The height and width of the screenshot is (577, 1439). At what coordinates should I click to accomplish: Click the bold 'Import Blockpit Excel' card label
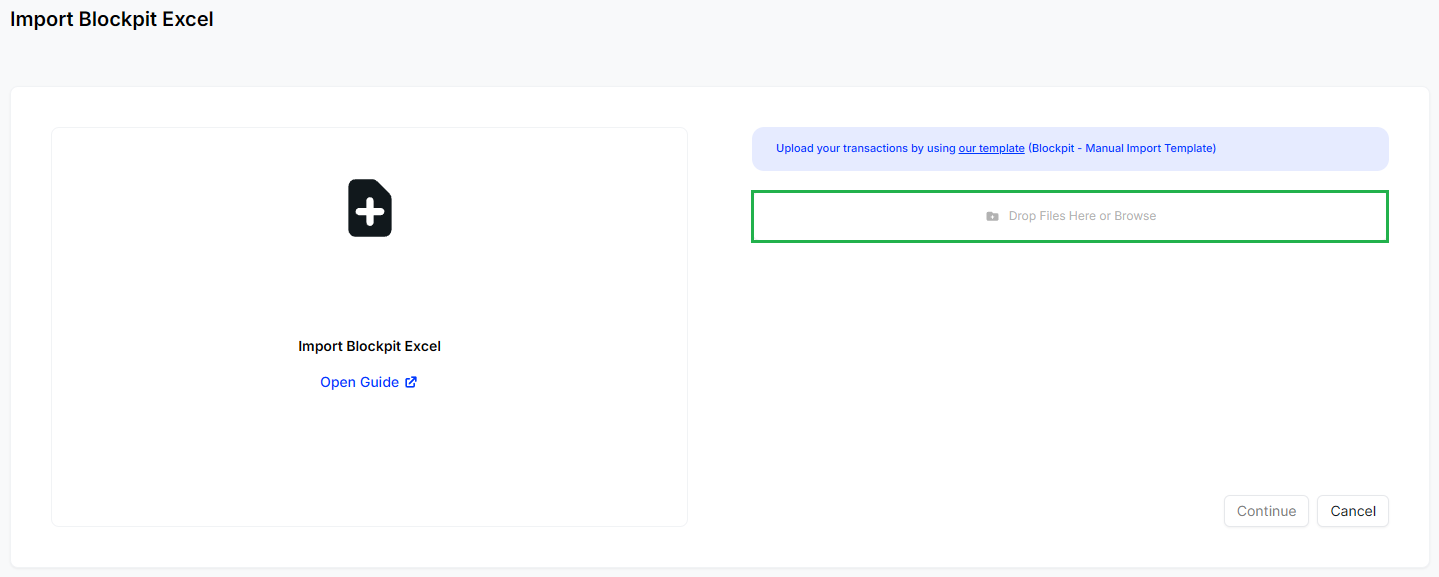click(369, 346)
